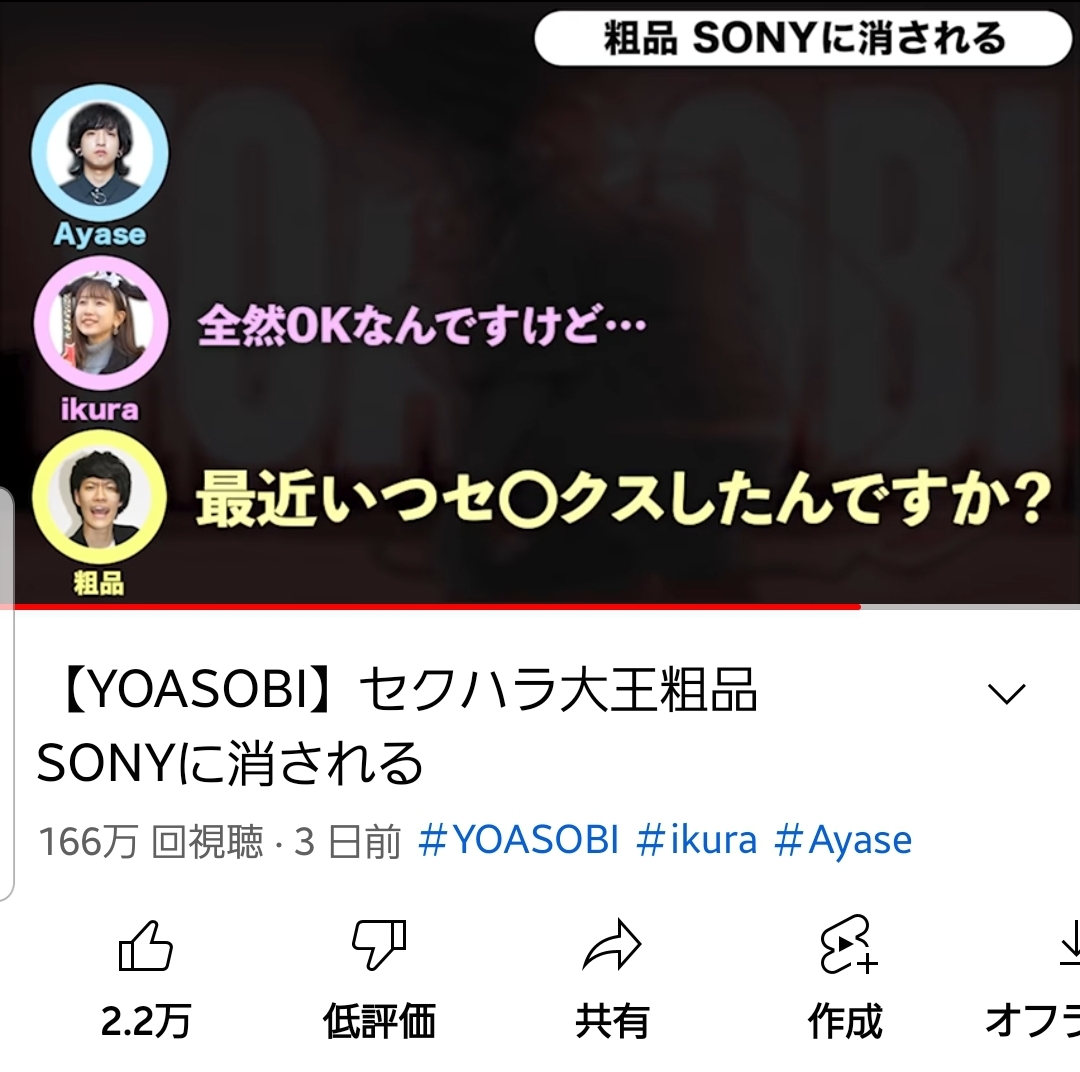Tap the 共有 share label
The width and height of the screenshot is (1080, 1072).
pyautogui.click(x=612, y=1020)
